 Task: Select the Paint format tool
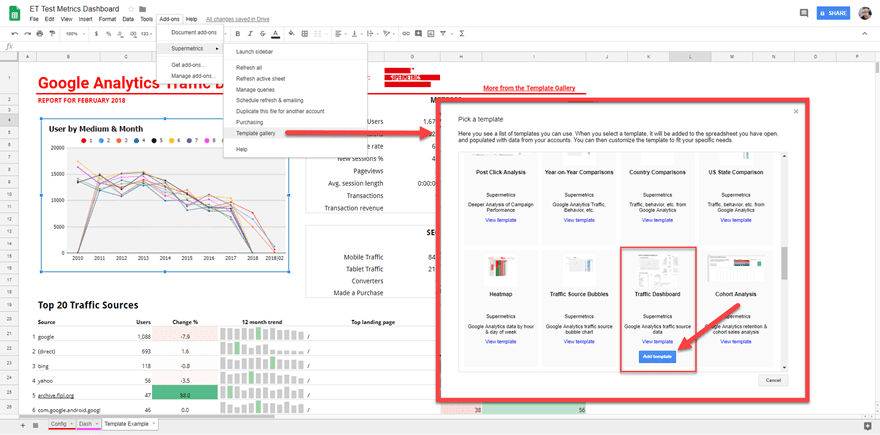52,34
